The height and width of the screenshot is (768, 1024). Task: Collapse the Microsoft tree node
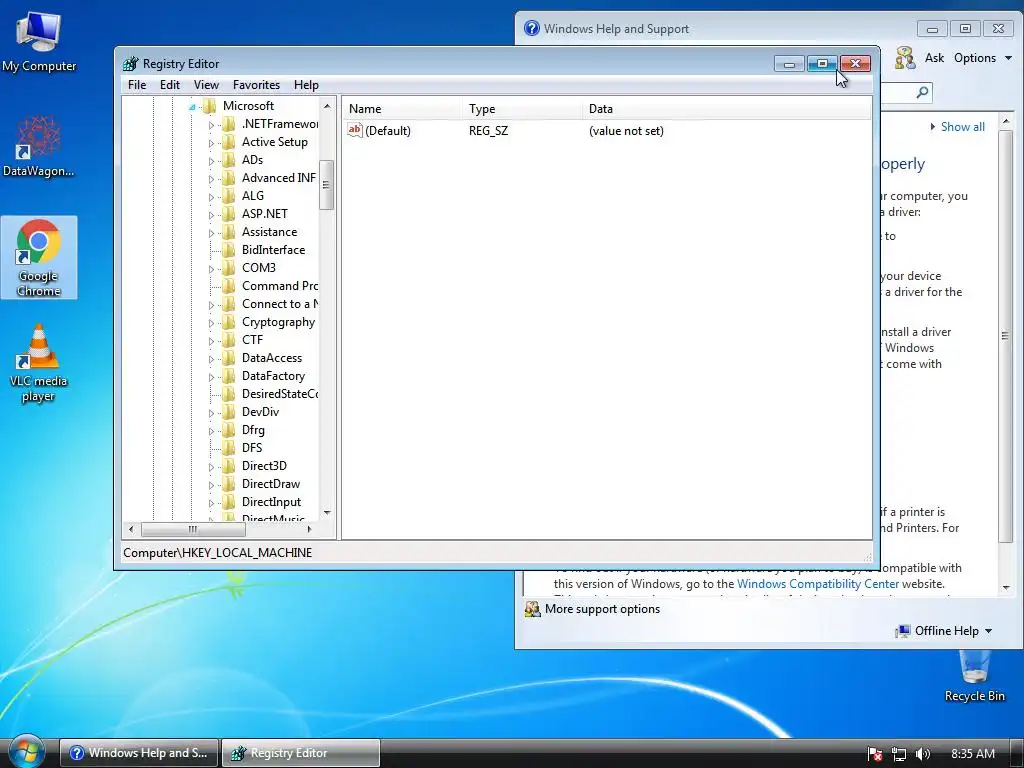click(192, 106)
